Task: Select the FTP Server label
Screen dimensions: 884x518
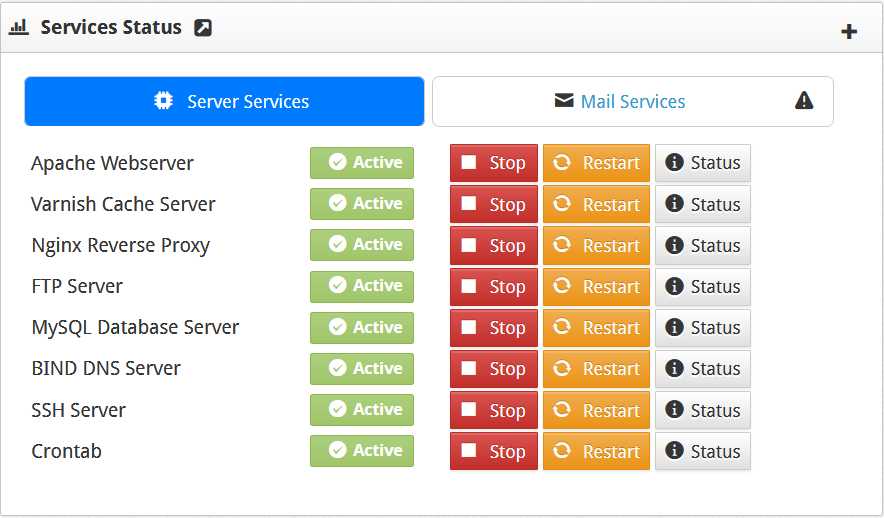Action: pyautogui.click(x=77, y=286)
